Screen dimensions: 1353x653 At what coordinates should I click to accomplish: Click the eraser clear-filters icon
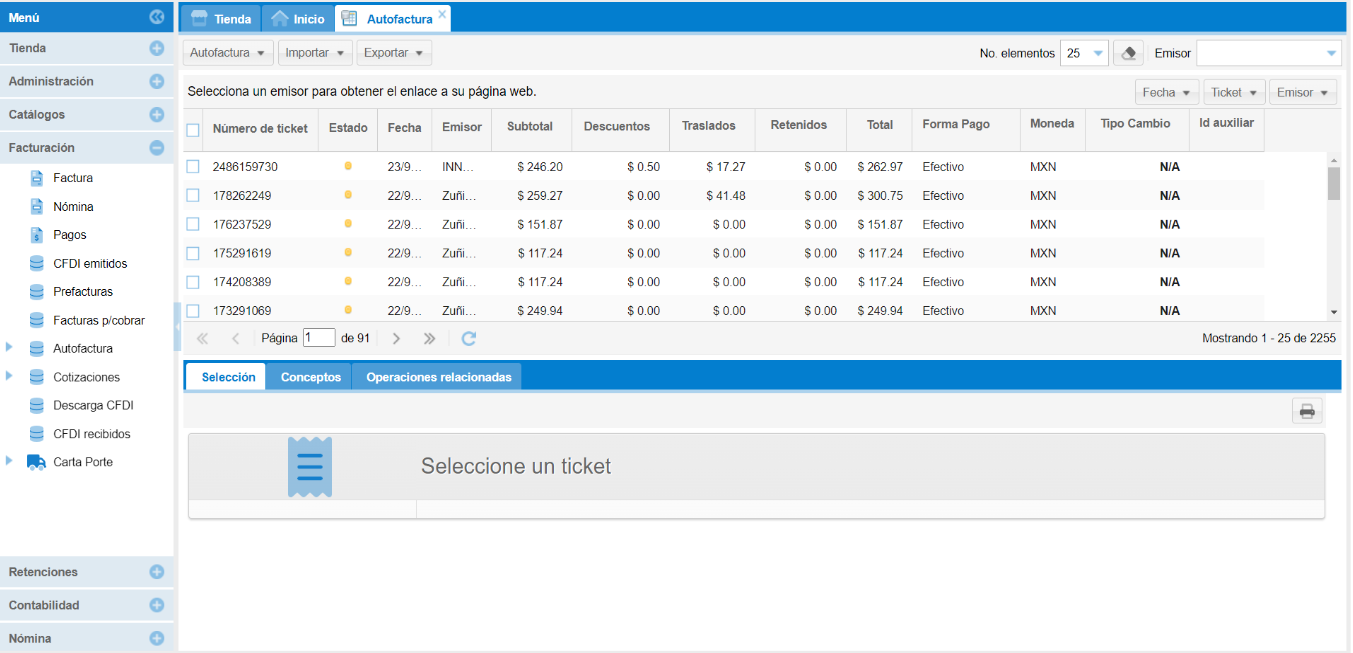[x=1128, y=53]
